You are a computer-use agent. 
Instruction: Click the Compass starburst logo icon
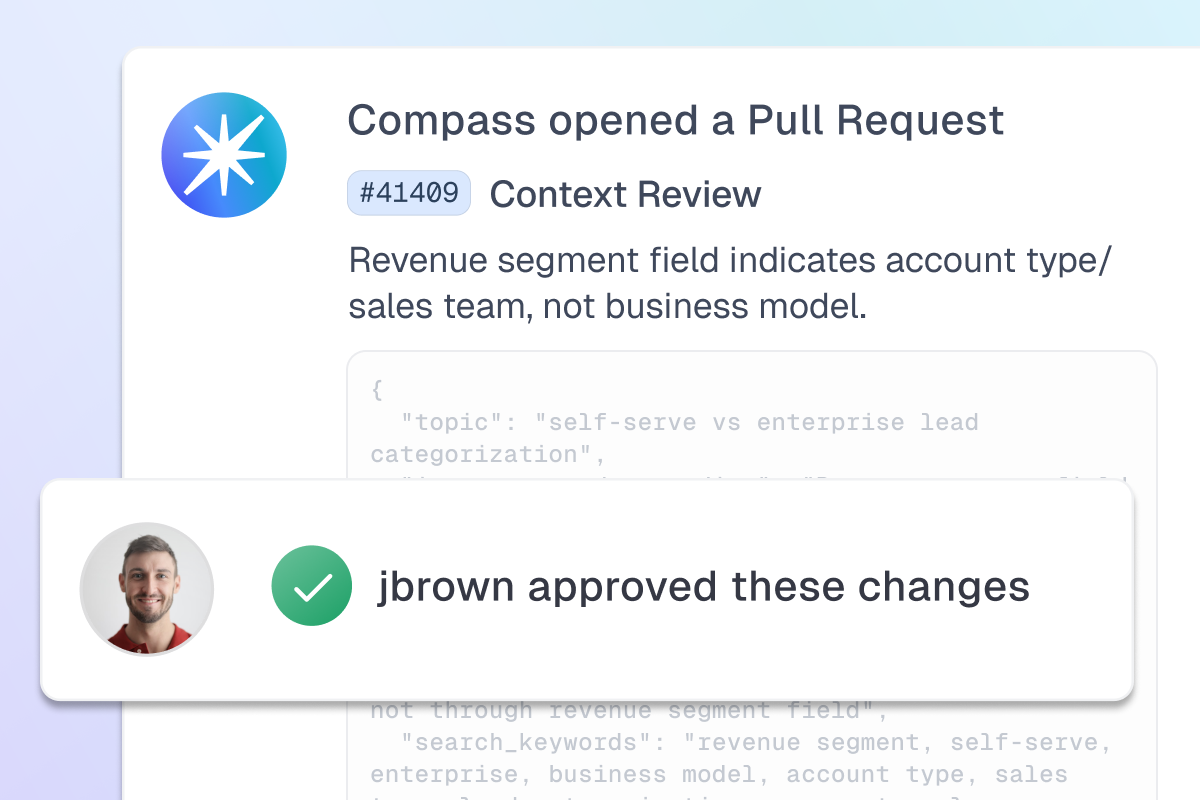click(x=224, y=155)
